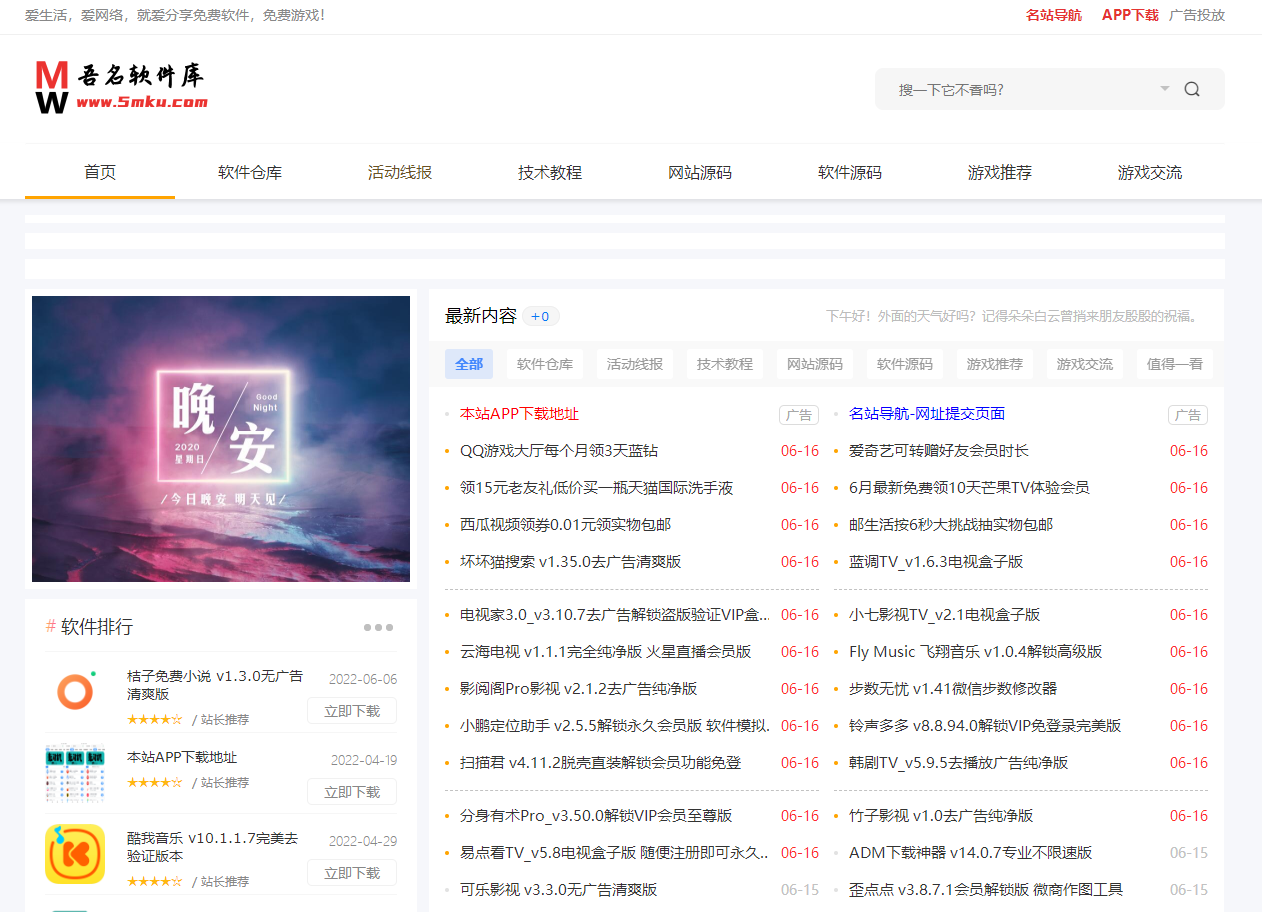1262x912 pixels.
Task: Select the 软件源码 filter tab in 最新内容
Action: coord(905,364)
